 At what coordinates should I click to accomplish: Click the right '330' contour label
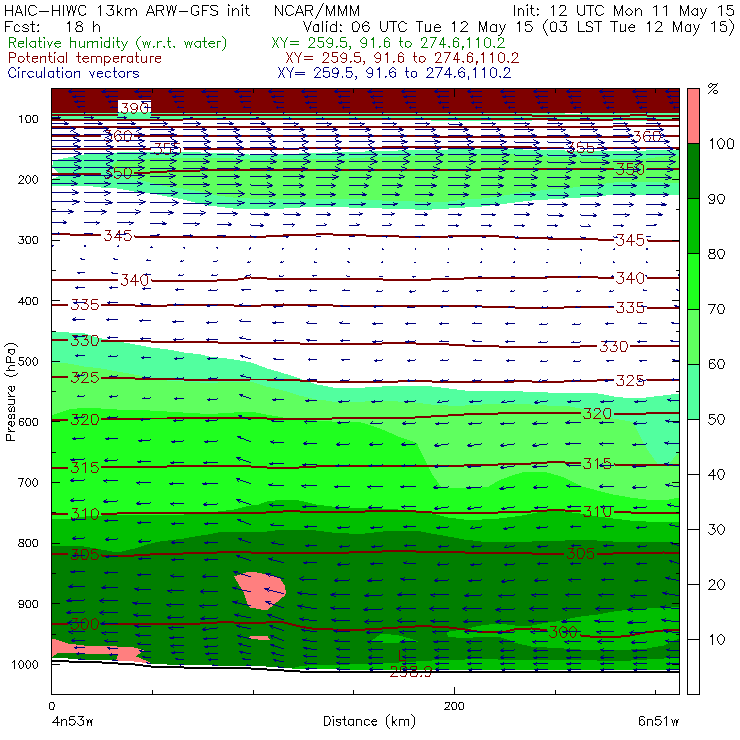coord(614,347)
